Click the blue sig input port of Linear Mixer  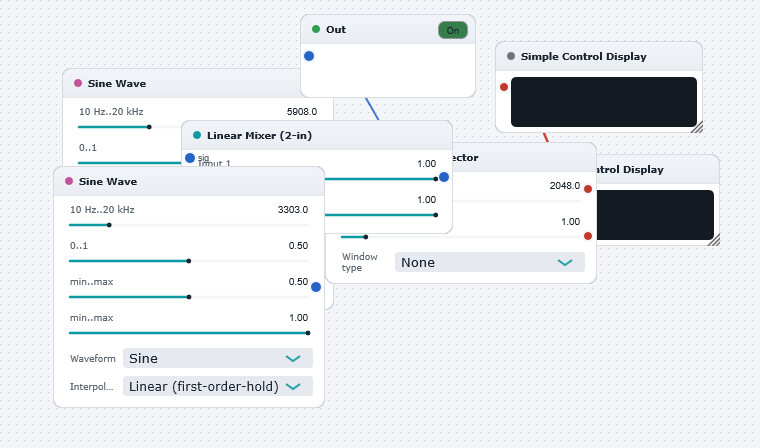click(190, 158)
